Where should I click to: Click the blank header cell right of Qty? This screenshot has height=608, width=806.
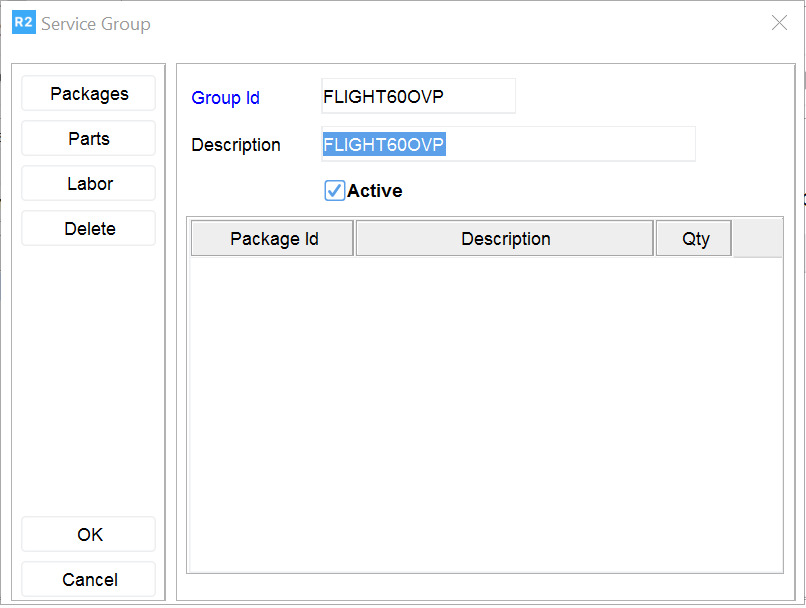click(x=757, y=239)
